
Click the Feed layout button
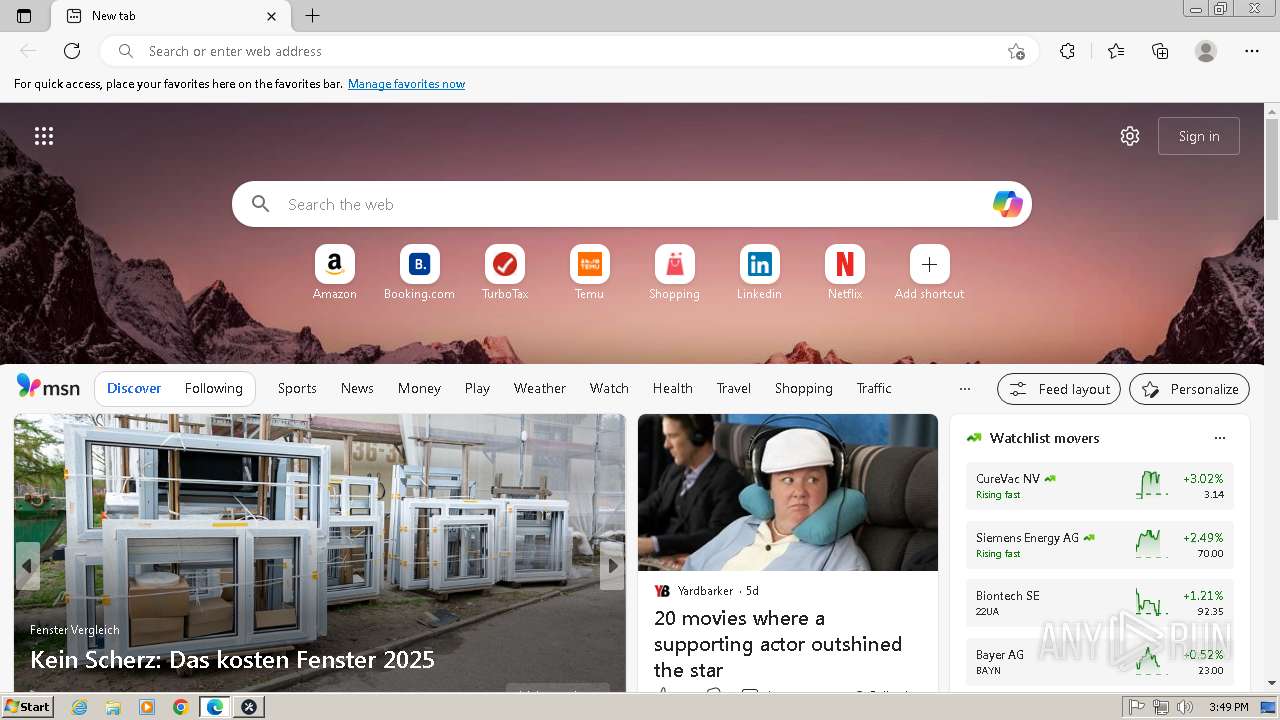click(x=1059, y=389)
